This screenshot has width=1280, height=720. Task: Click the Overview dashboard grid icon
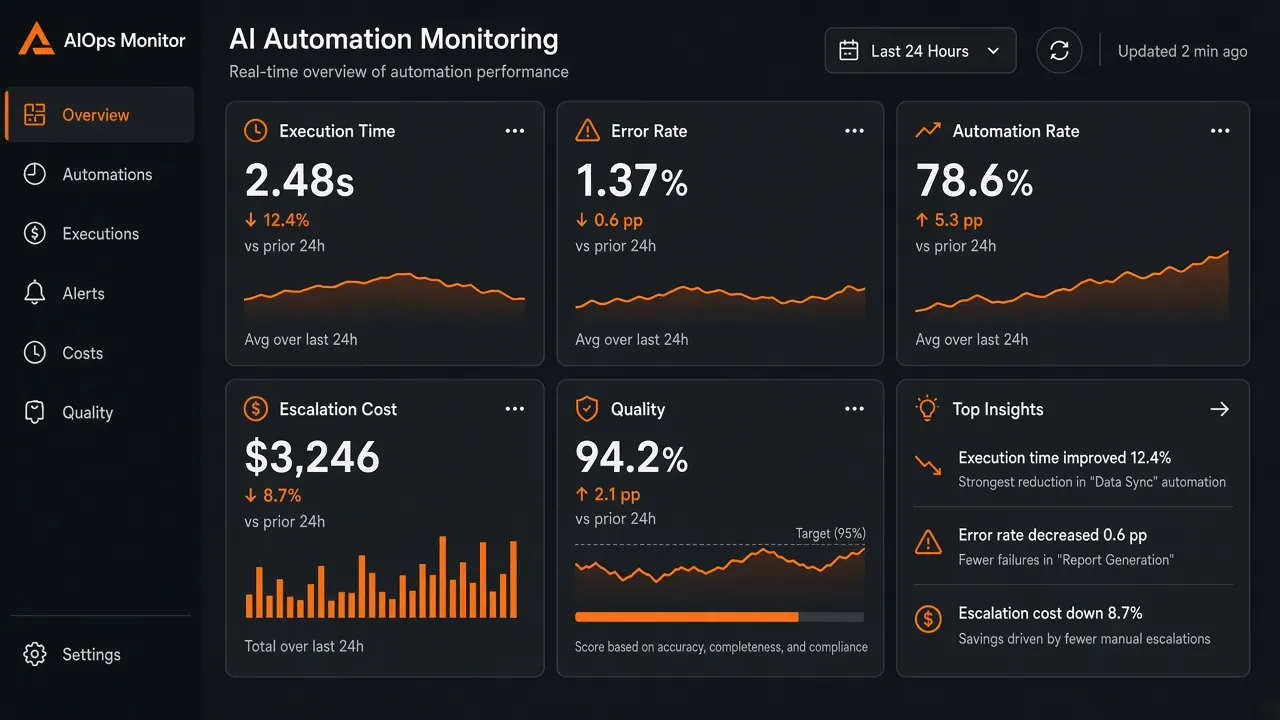coord(35,114)
